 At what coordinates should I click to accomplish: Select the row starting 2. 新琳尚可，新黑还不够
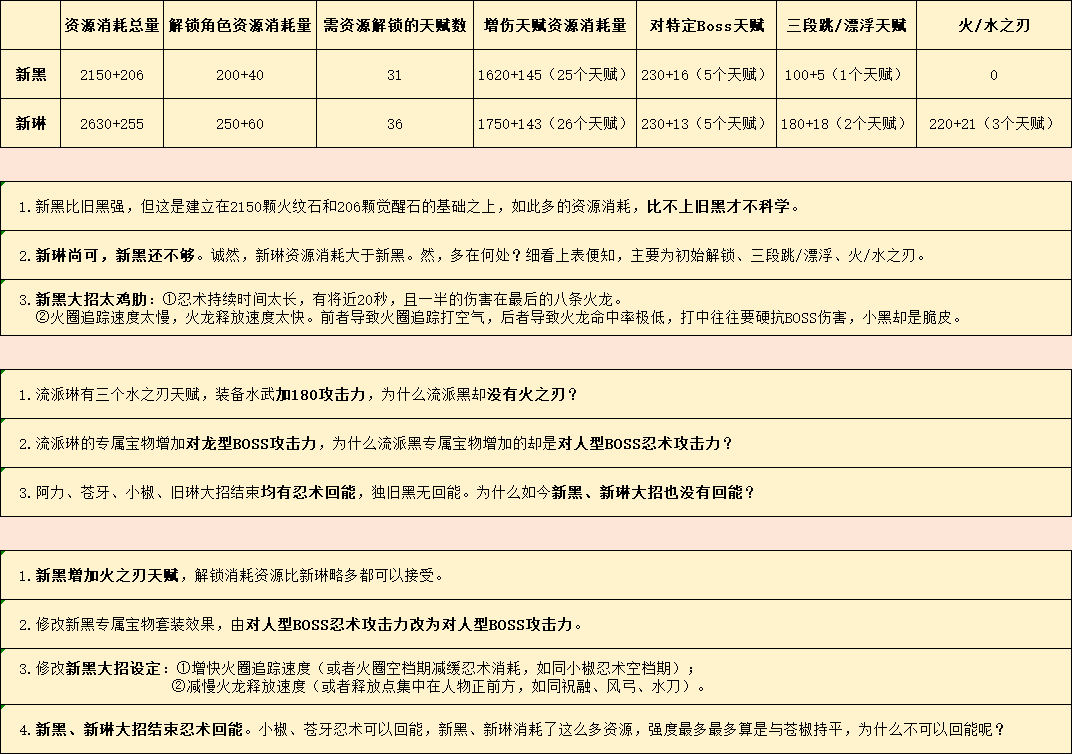coord(536,255)
